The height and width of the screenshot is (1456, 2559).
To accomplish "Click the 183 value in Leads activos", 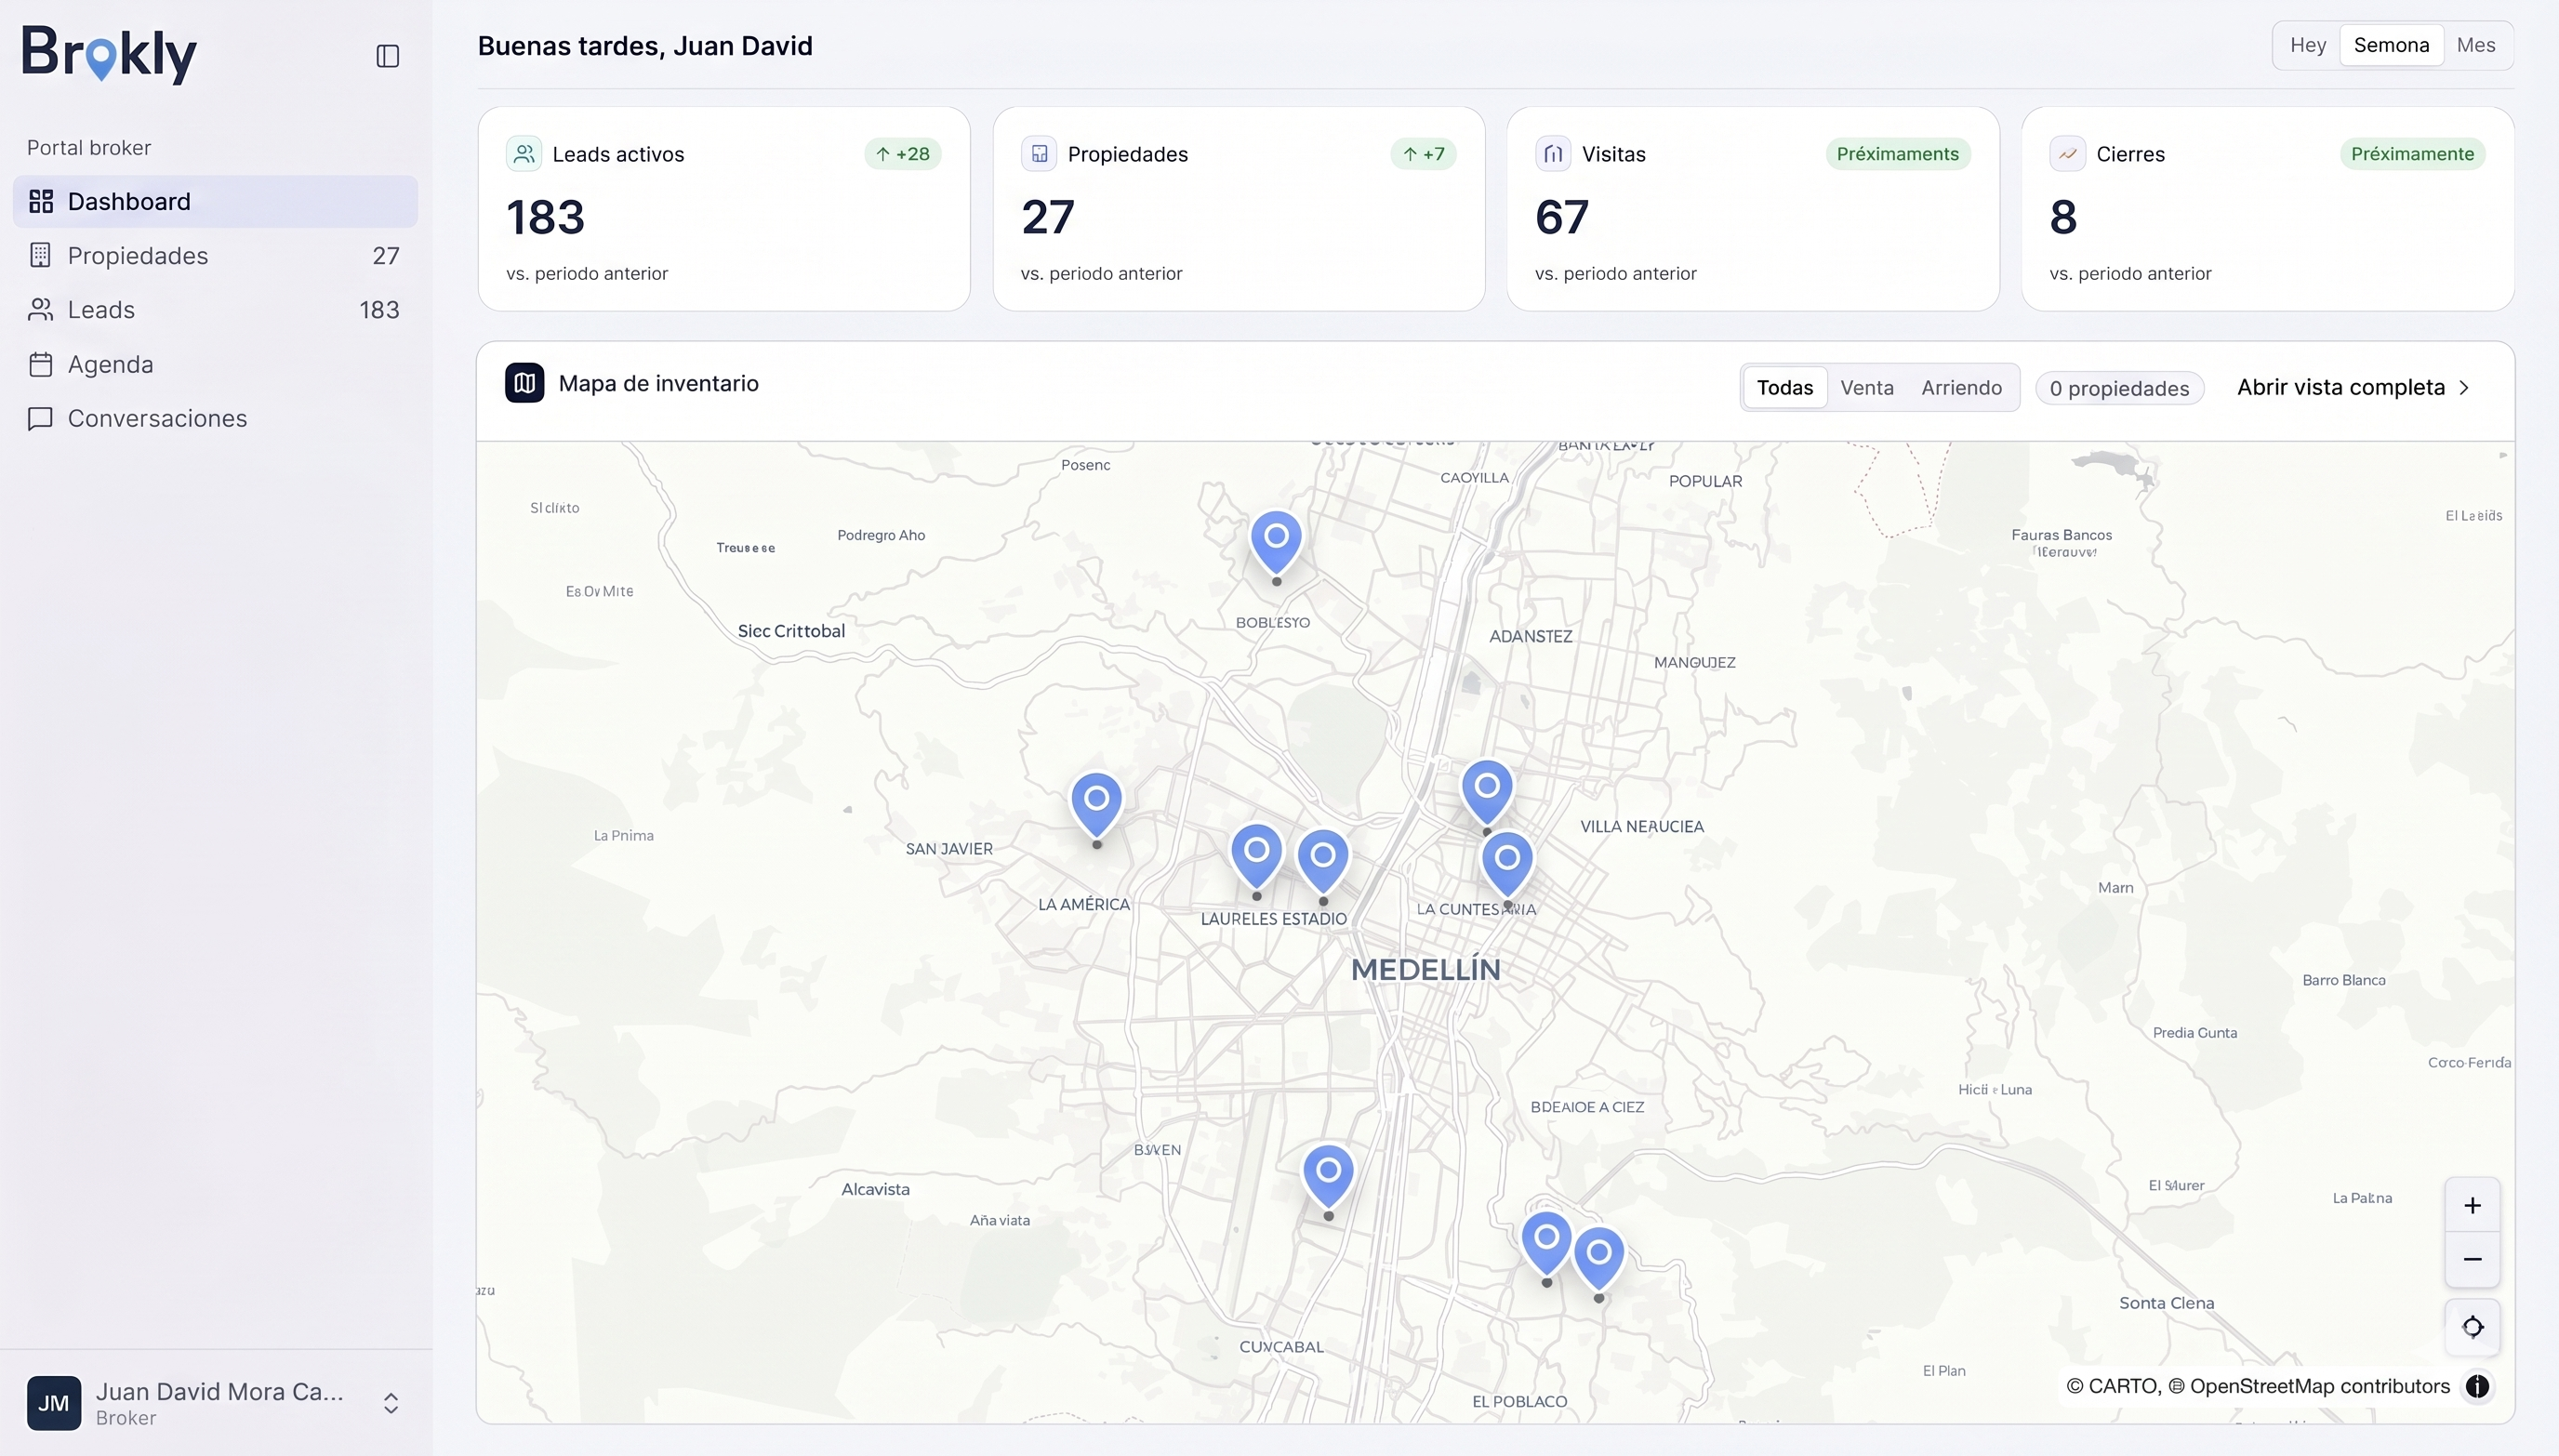I will pyautogui.click(x=546, y=217).
